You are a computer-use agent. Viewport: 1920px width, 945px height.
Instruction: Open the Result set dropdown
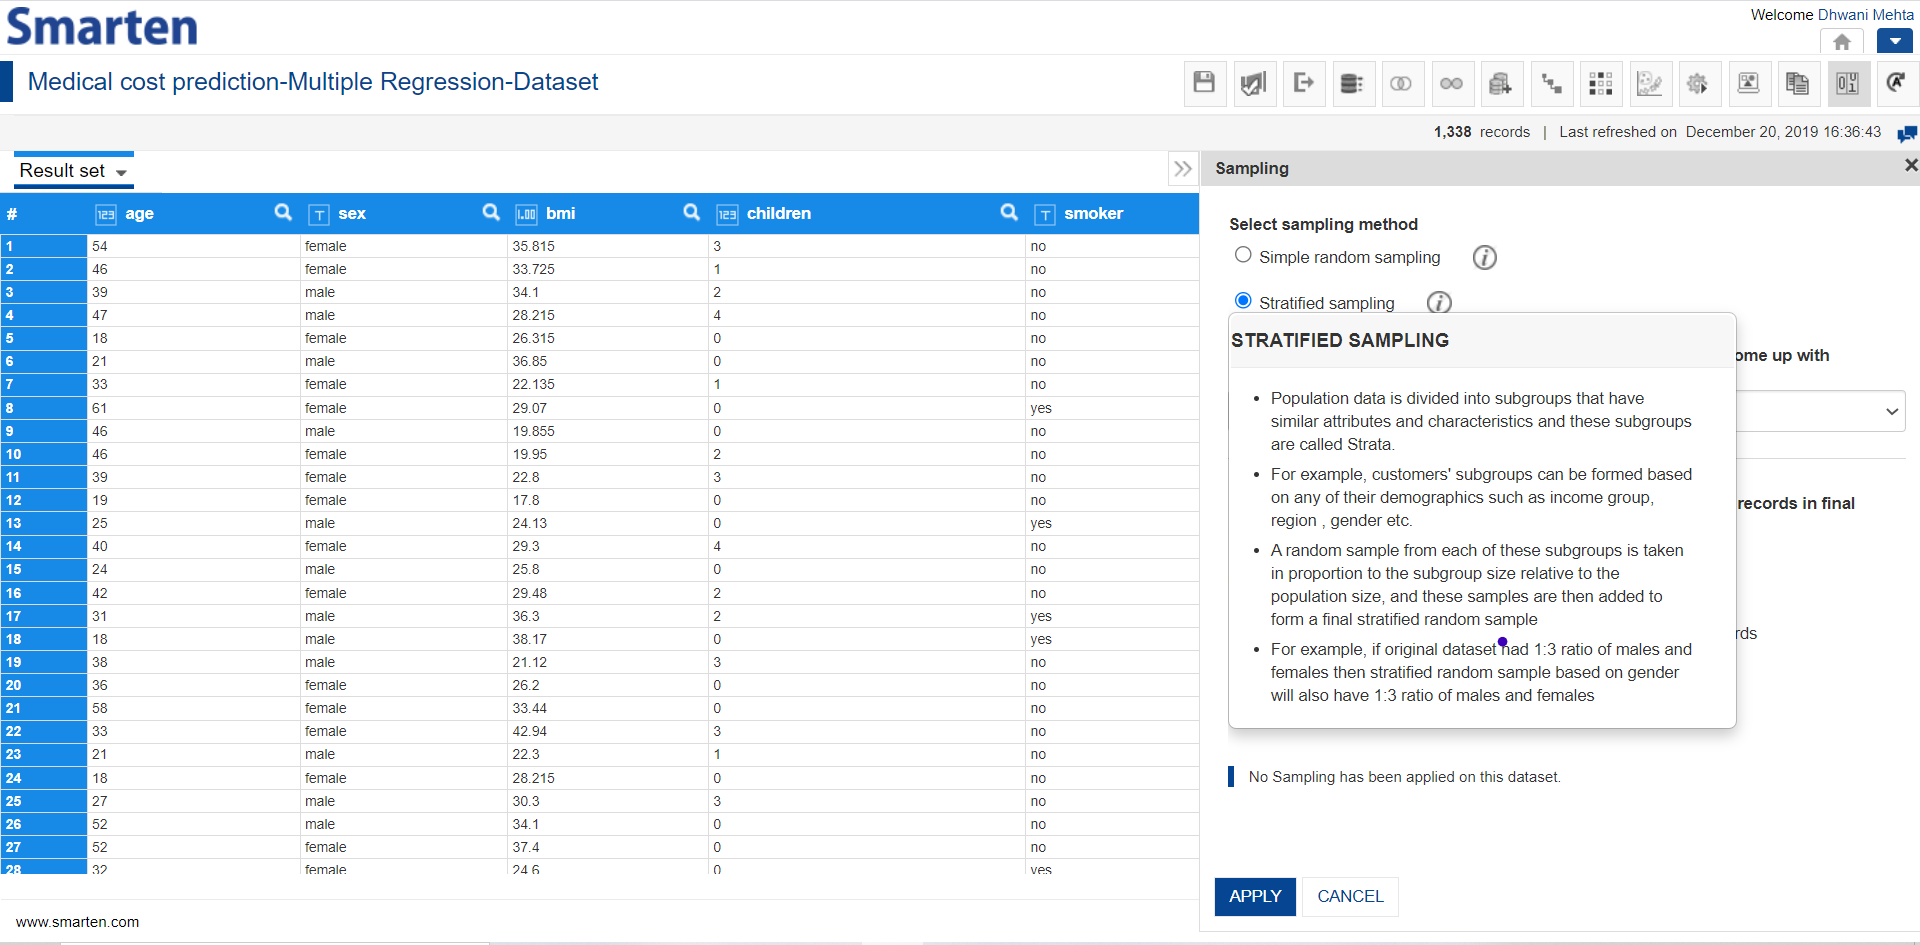point(74,171)
